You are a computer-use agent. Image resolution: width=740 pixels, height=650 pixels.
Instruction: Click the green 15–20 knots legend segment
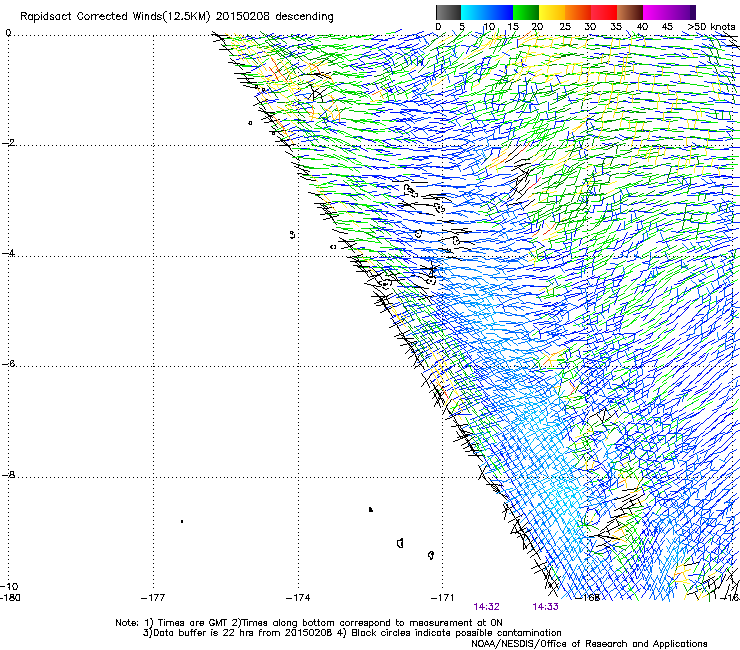pos(526,12)
